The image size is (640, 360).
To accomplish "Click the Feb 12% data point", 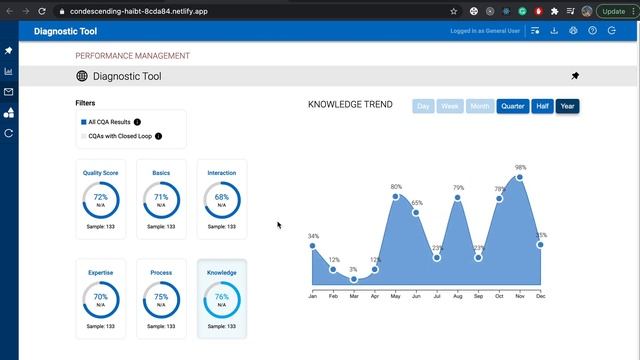I will pyautogui.click(x=333, y=269).
